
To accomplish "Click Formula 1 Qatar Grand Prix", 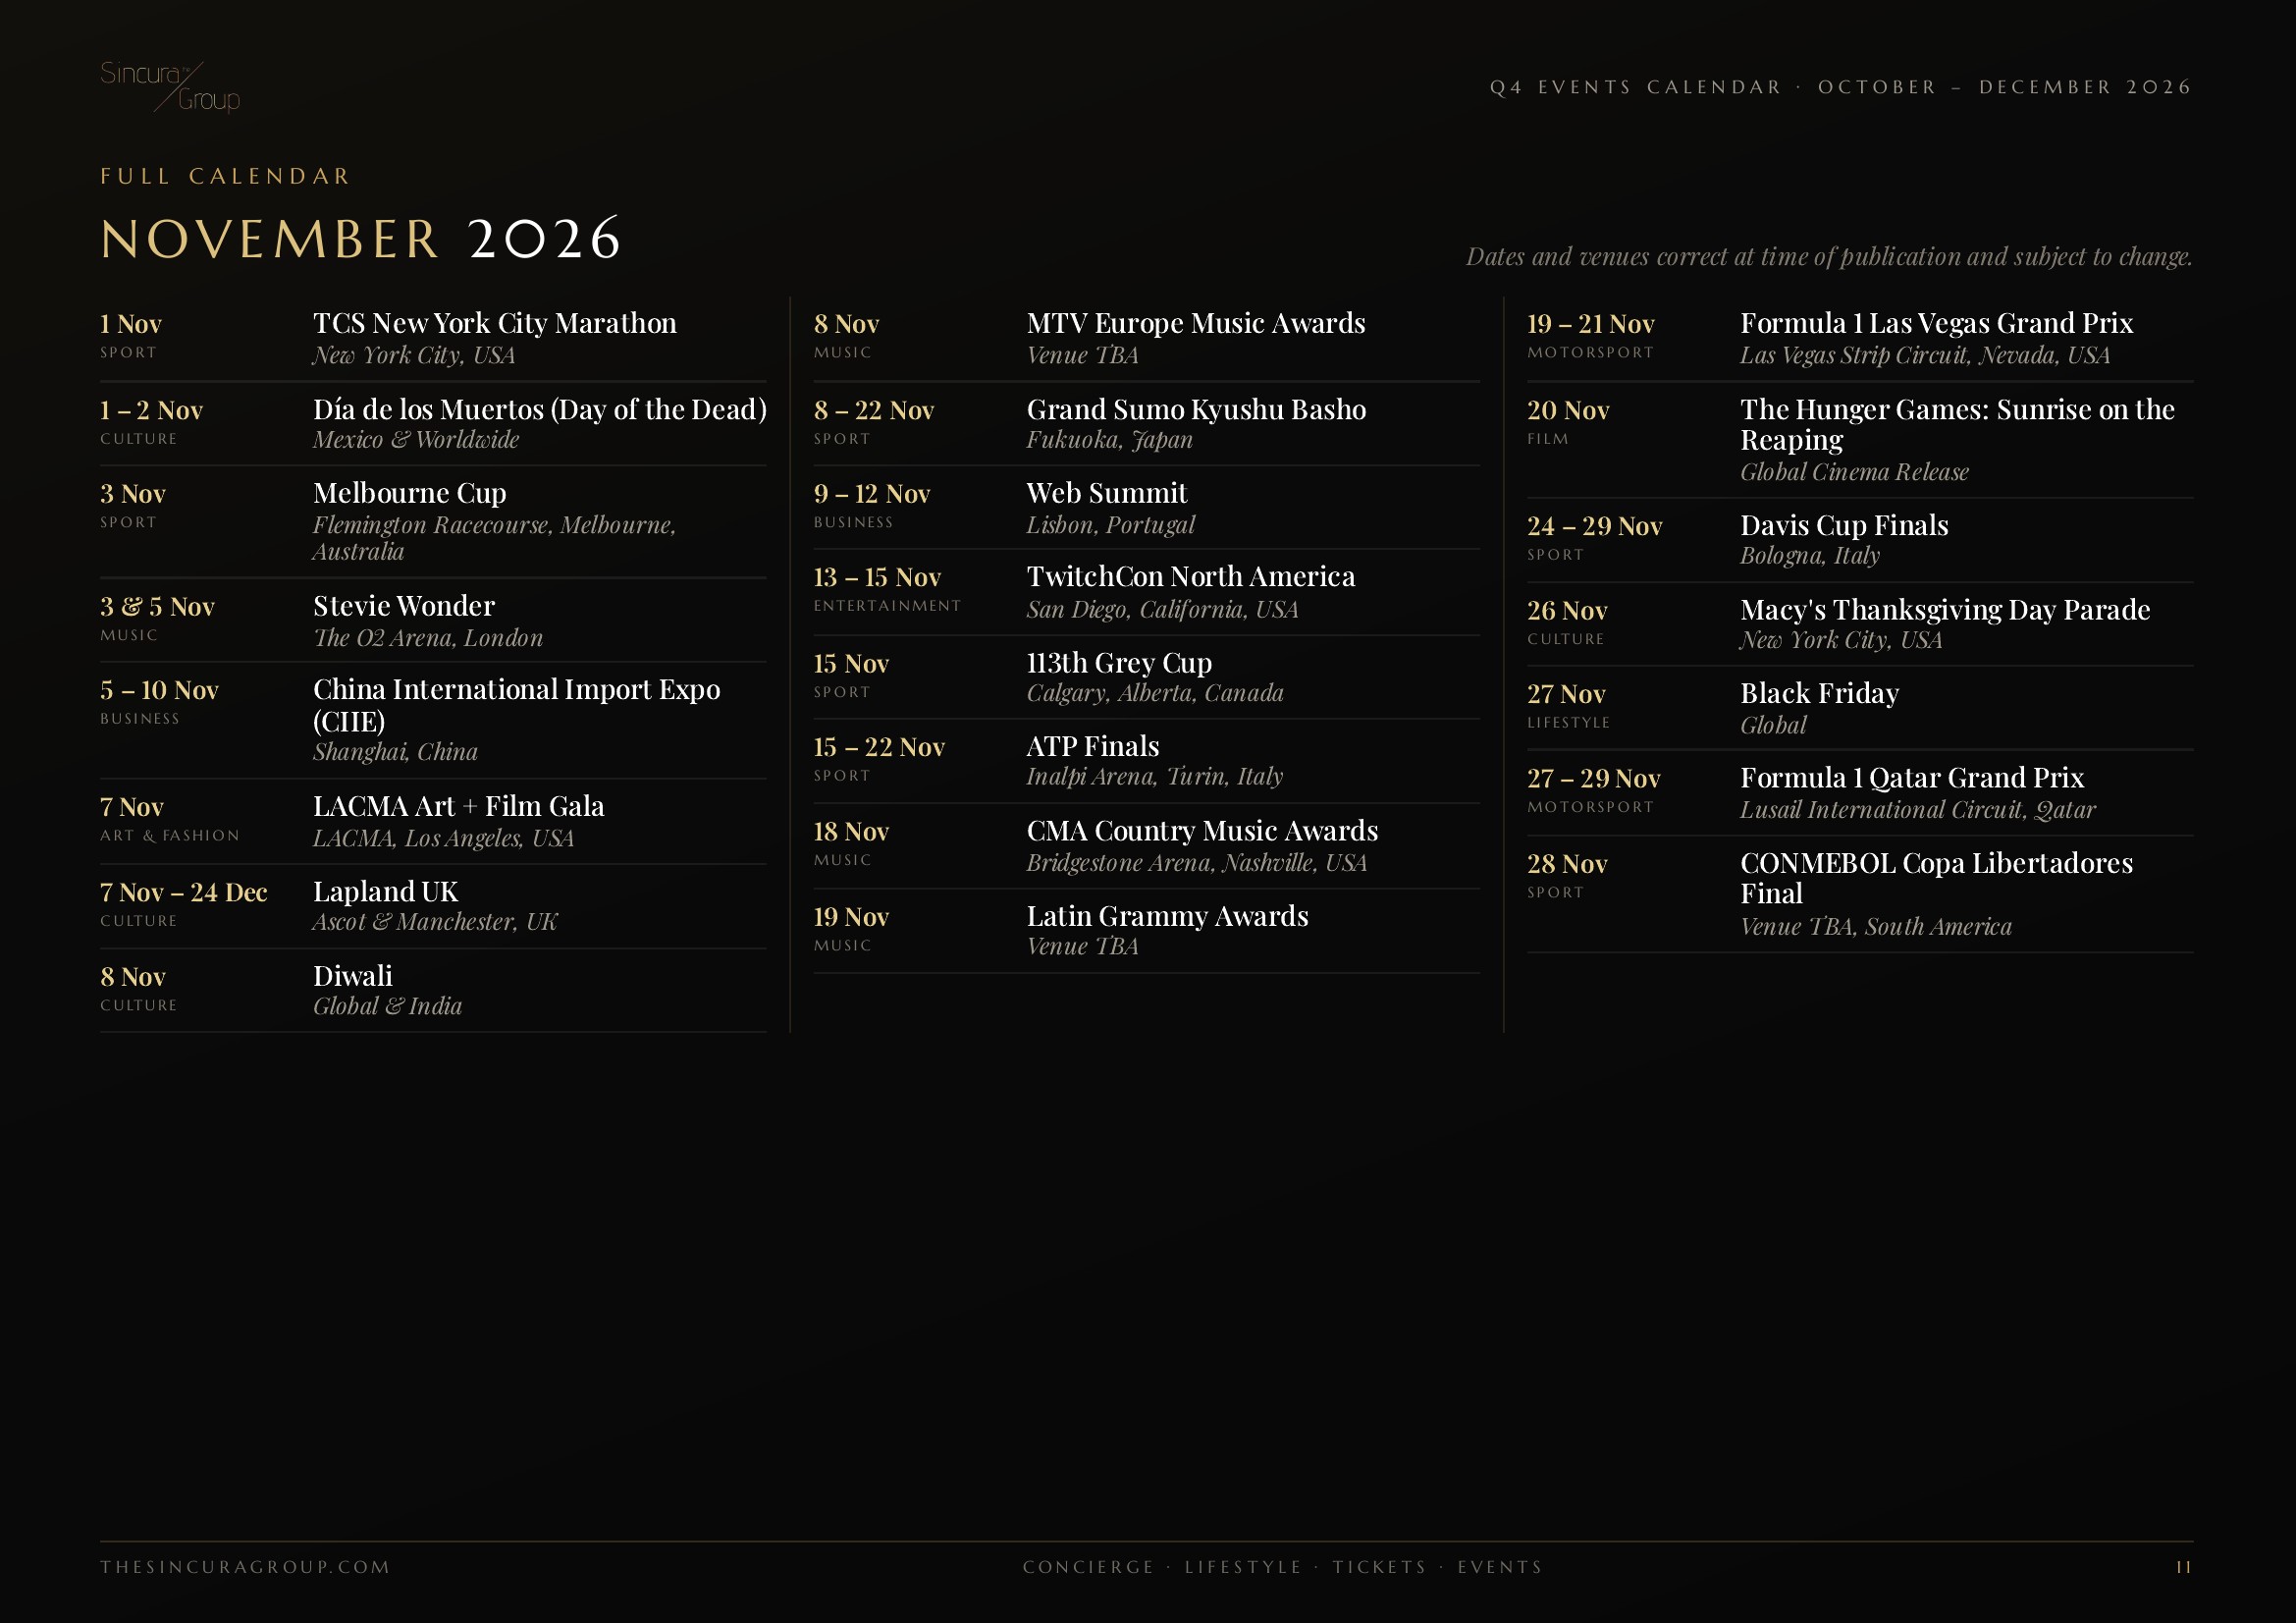I will pyautogui.click(x=1911, y=778).
